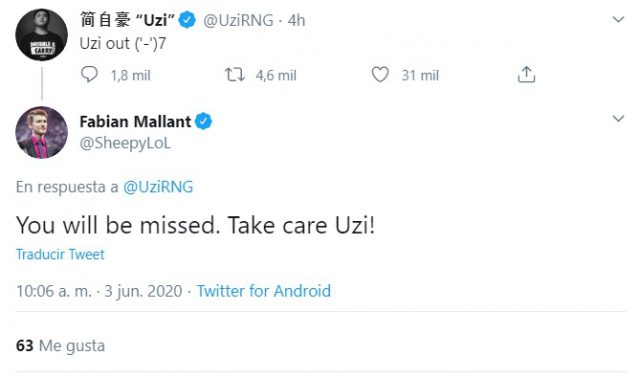Screen dimensions: 640x377
Task: Click Uzi's verified badge icon
Action: [187, 20]
